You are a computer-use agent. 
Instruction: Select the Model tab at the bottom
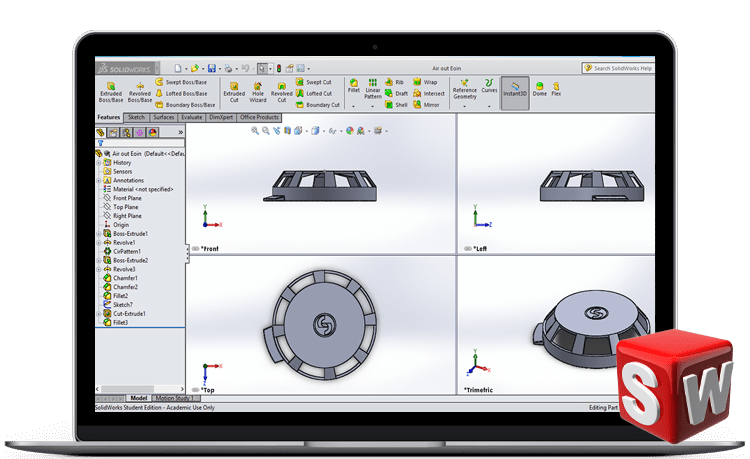139,398
